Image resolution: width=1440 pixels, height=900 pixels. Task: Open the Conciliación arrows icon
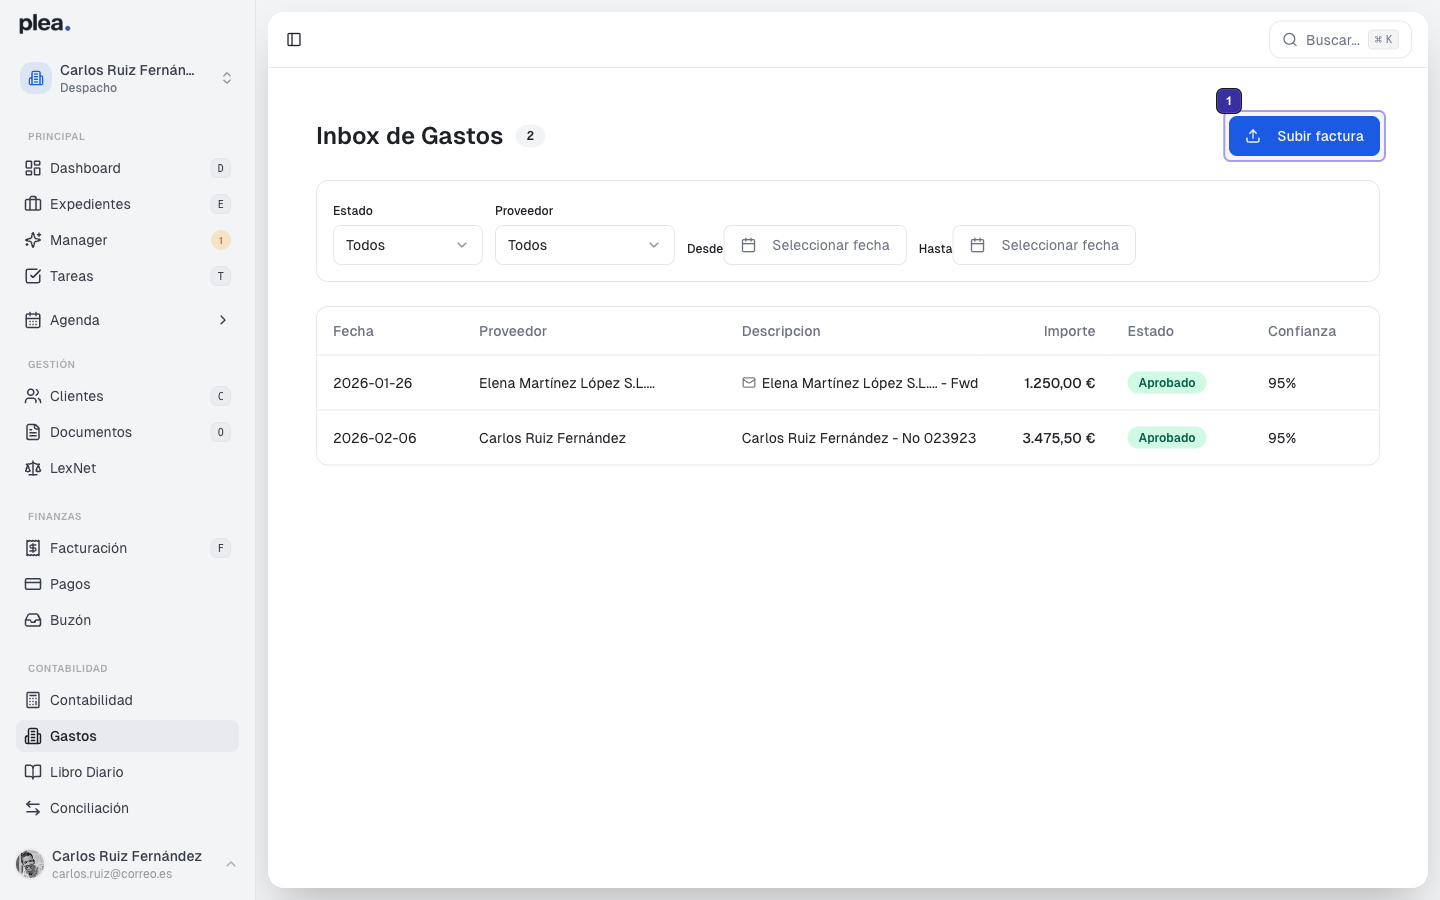pos(33,808)
